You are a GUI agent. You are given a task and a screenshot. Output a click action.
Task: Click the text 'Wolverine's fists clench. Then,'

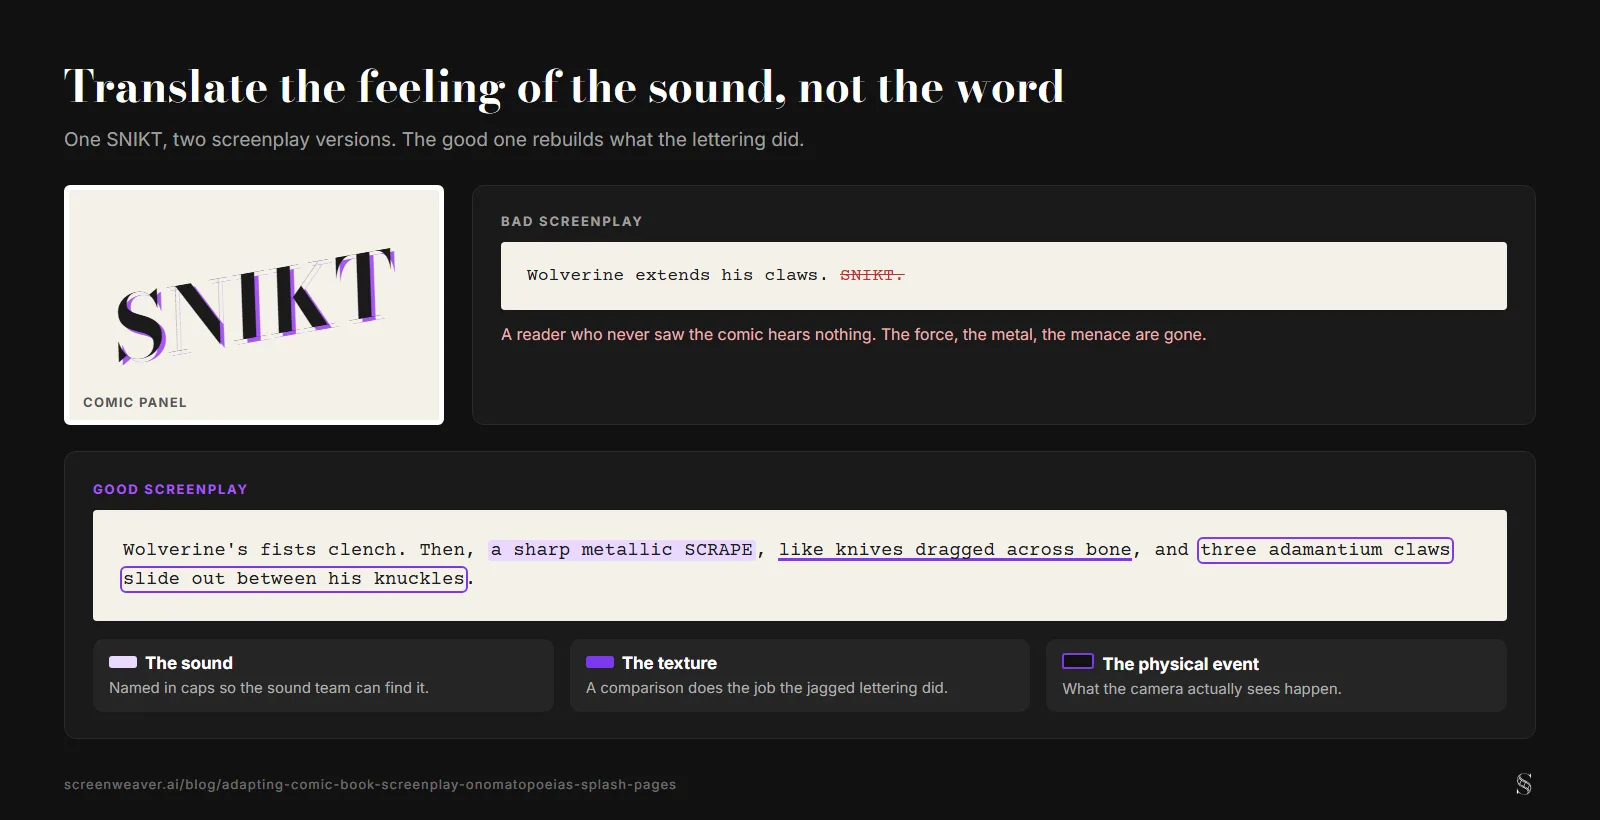298,550
